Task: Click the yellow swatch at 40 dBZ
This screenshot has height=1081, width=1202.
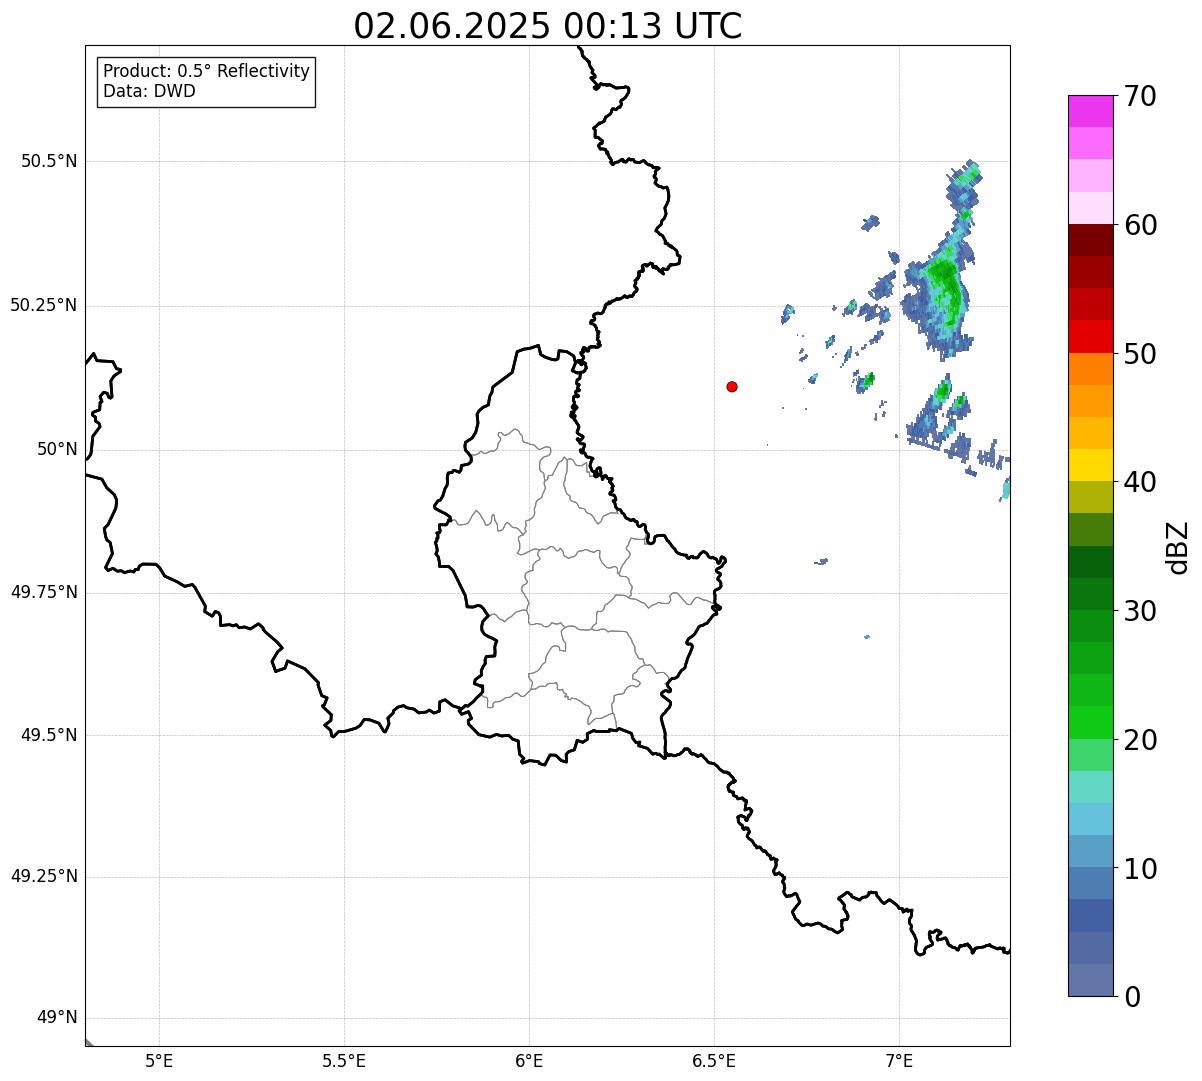Action: (x=1091, y=465)
